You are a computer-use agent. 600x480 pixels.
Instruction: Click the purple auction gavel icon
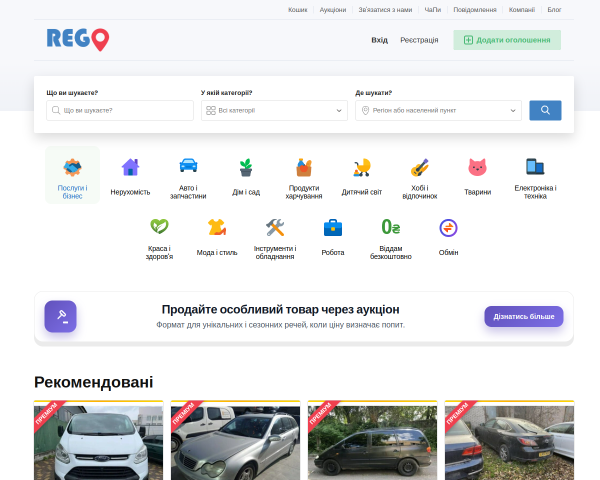(60, 316)
